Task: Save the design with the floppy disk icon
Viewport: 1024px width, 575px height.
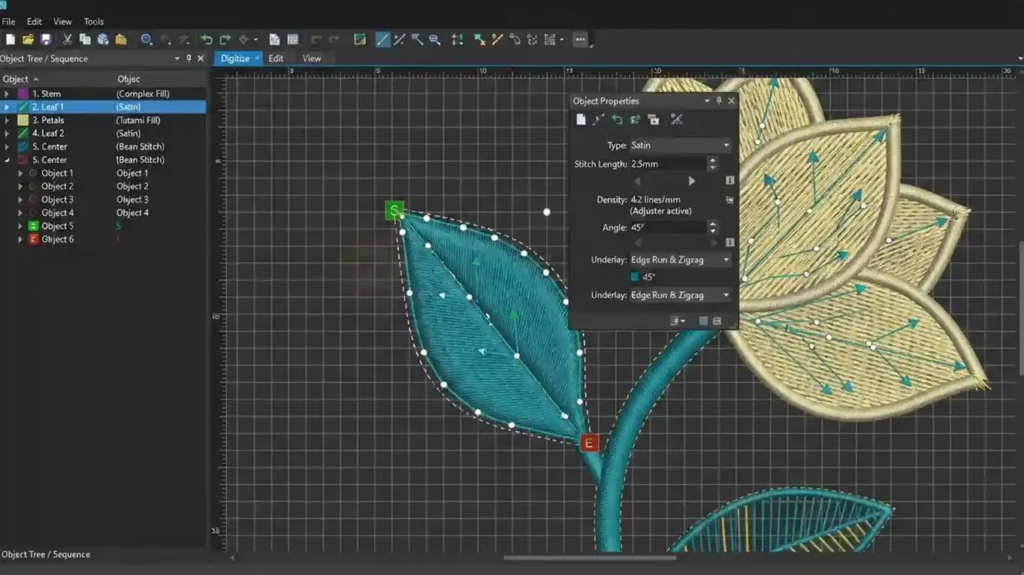Action: pos(46,40)
